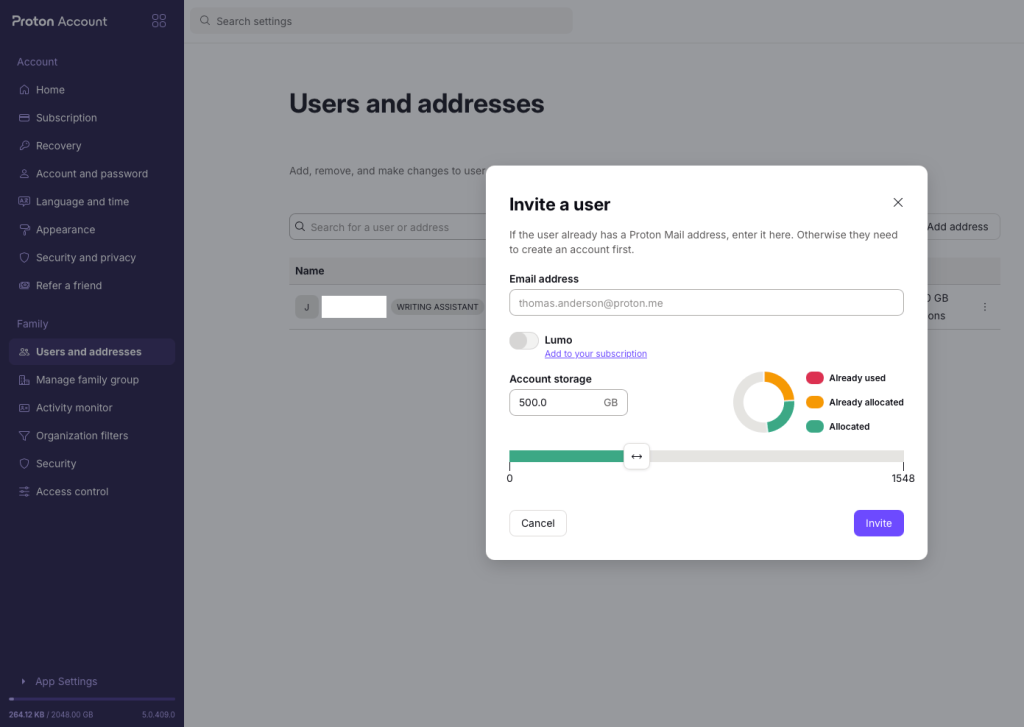Open Manage family group page
The image size is (1024, 727).
tap(92, 380)
